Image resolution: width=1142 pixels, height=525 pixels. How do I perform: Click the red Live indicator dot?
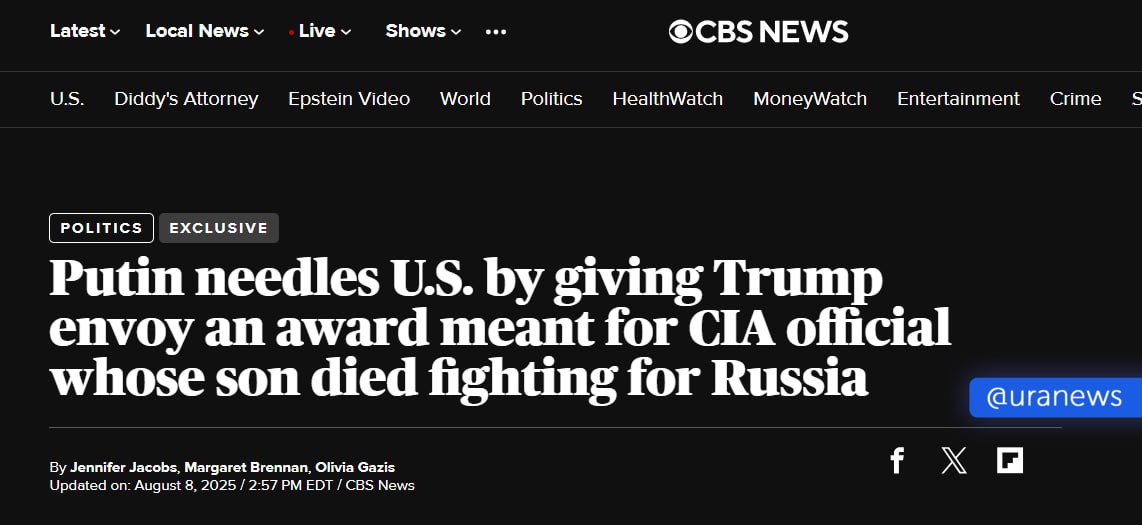coord(291,33)
